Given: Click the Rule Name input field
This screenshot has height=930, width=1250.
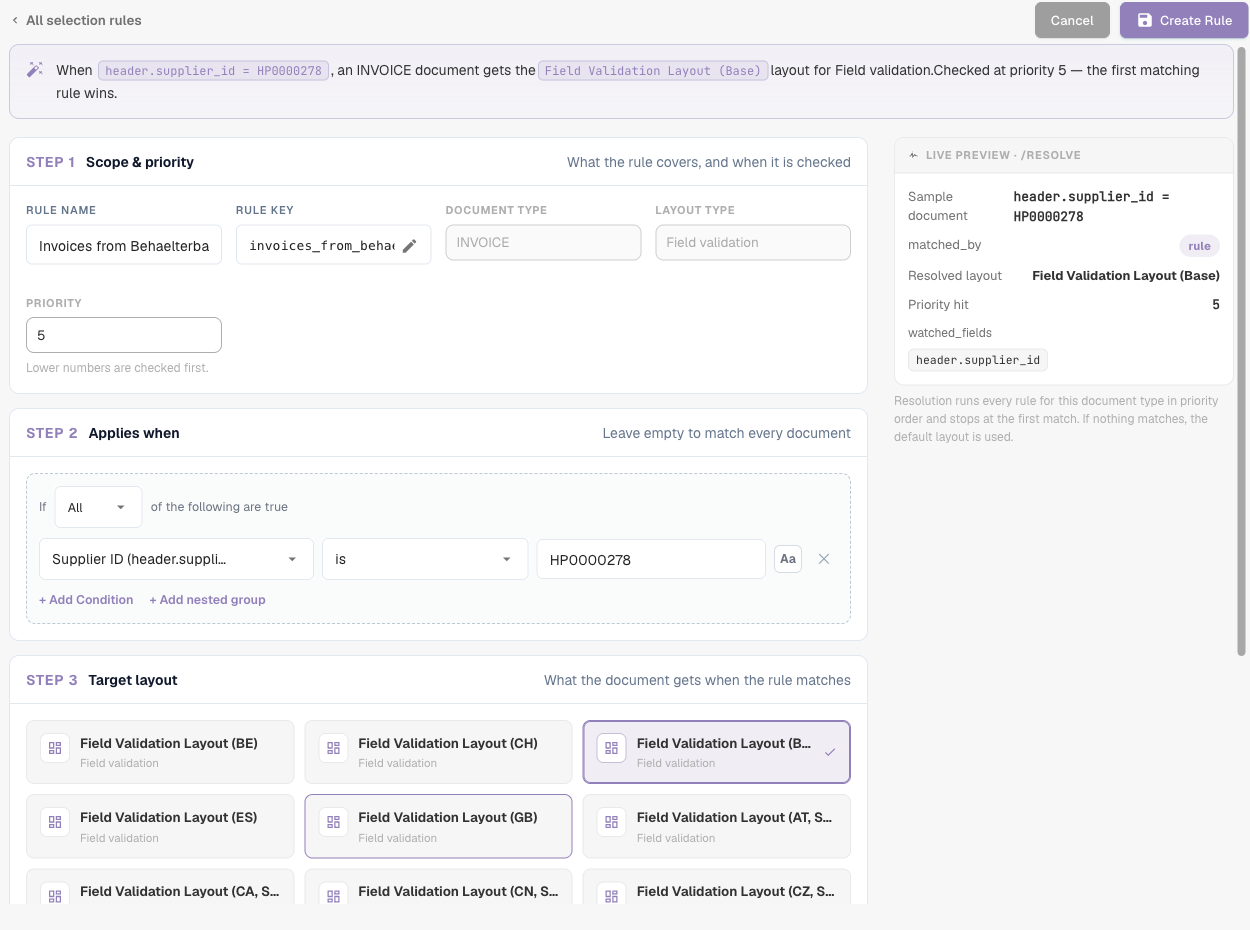Looking at the screenshot, I should pyautogui.click(x=124, y=245).
